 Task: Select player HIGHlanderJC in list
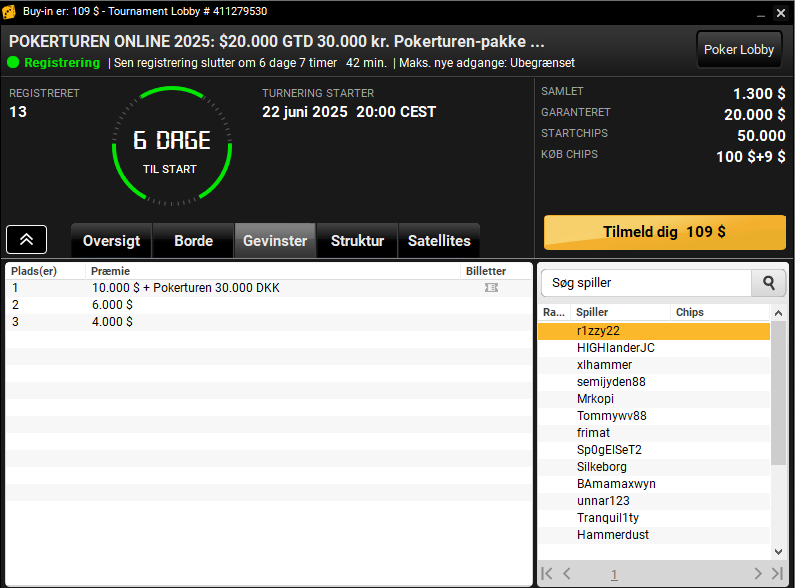tap(654, 348)
